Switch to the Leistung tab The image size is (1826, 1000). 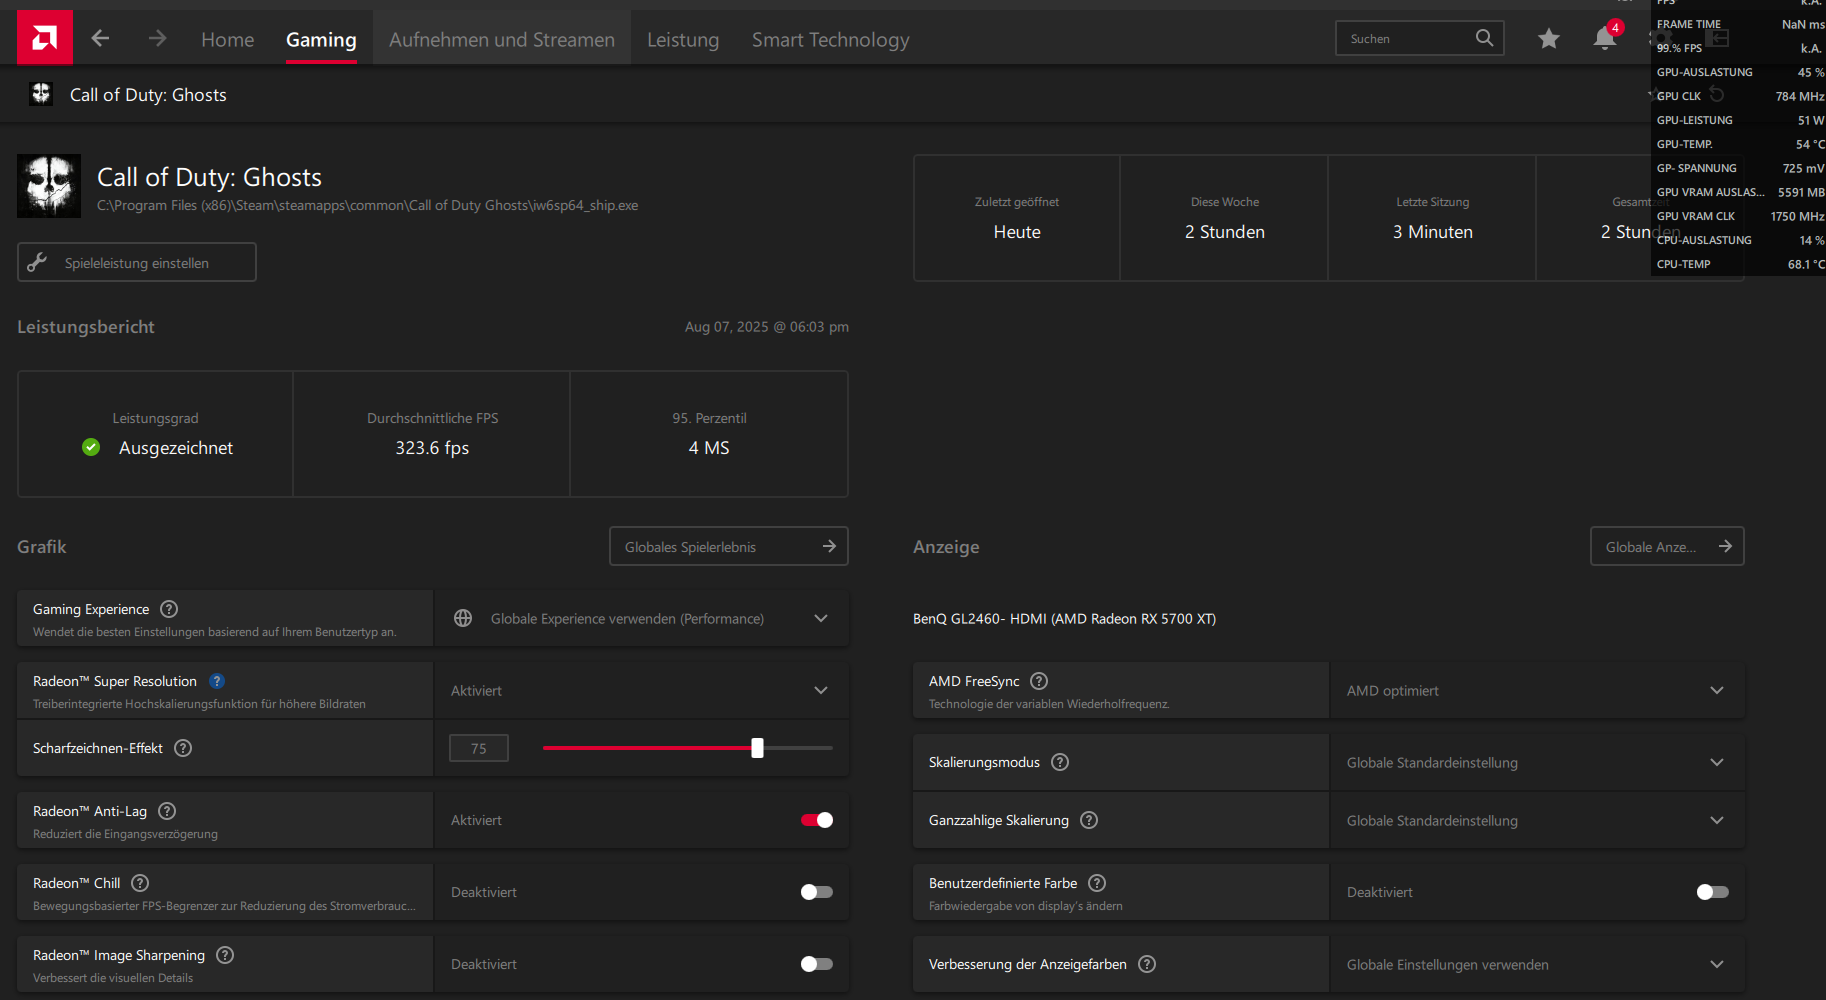click(683, 39)
